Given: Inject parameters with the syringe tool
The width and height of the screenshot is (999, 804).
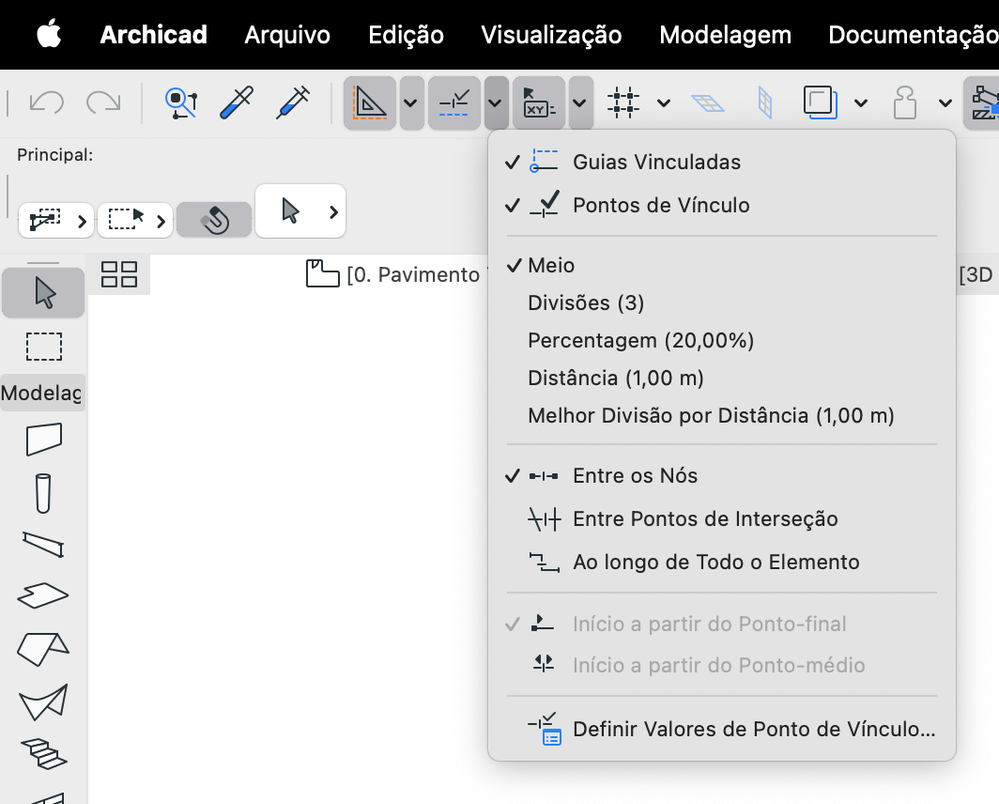Looking at the screenshot, I should tap(292, 103).
